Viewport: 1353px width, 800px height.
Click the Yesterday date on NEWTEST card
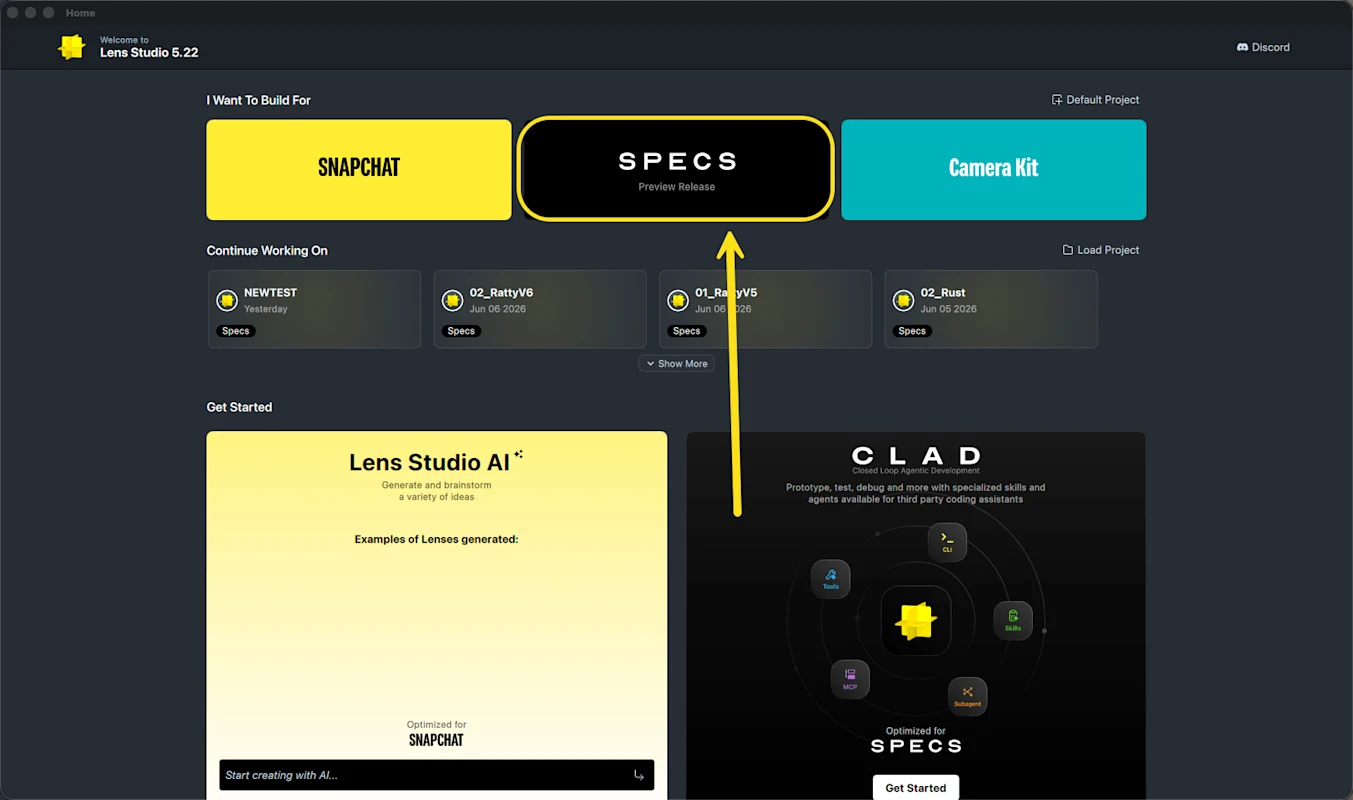[x=266, y=309]
